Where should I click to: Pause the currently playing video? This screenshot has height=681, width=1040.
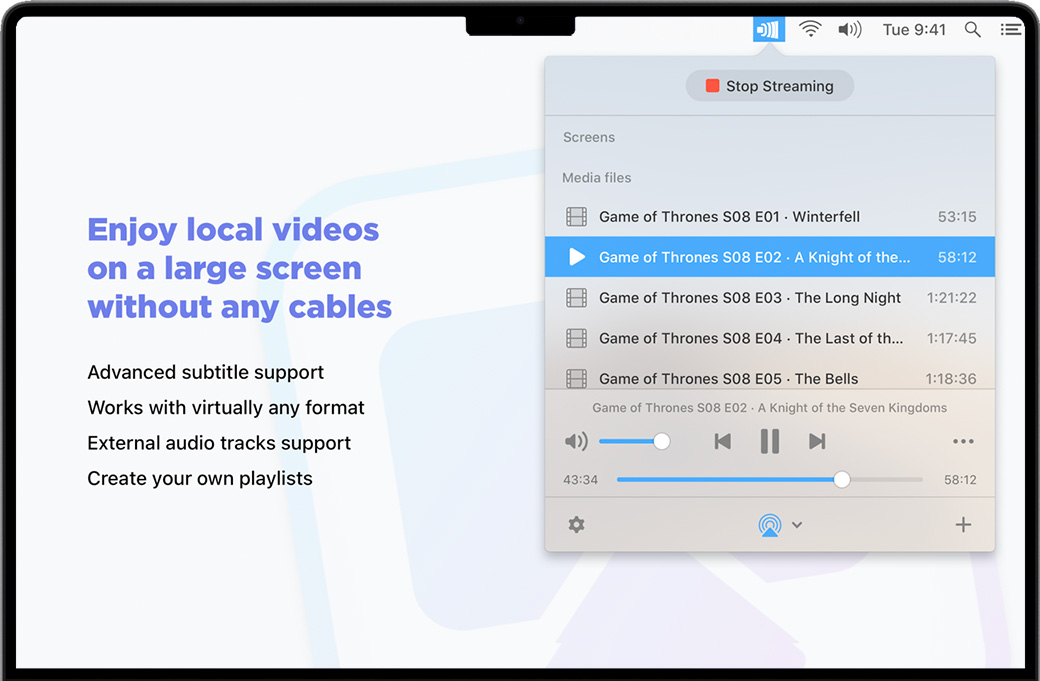coord(769,441)
